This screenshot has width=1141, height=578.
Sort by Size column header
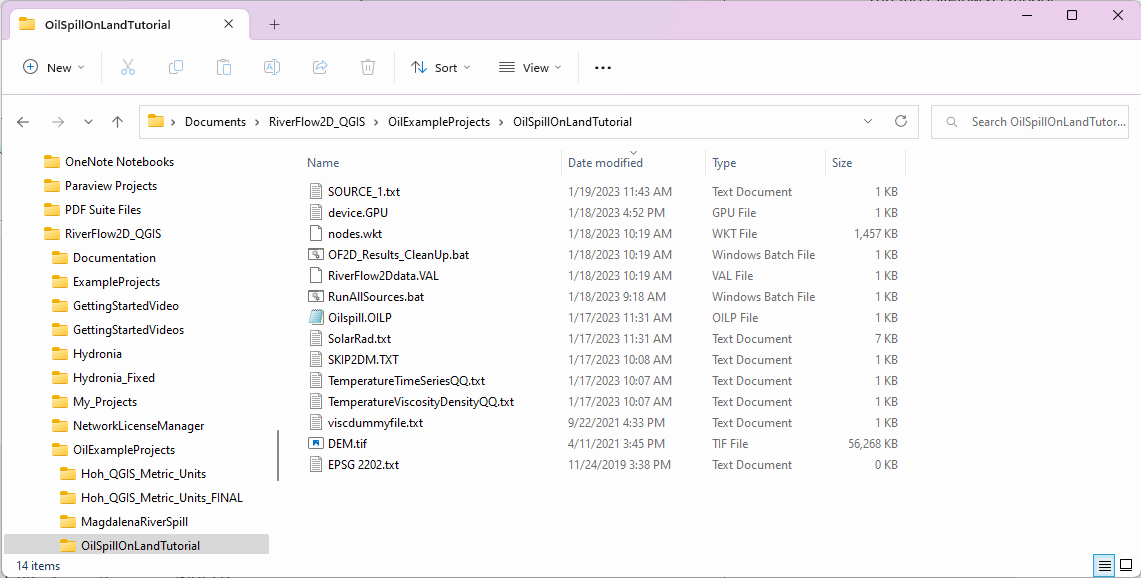click(842, 163)
